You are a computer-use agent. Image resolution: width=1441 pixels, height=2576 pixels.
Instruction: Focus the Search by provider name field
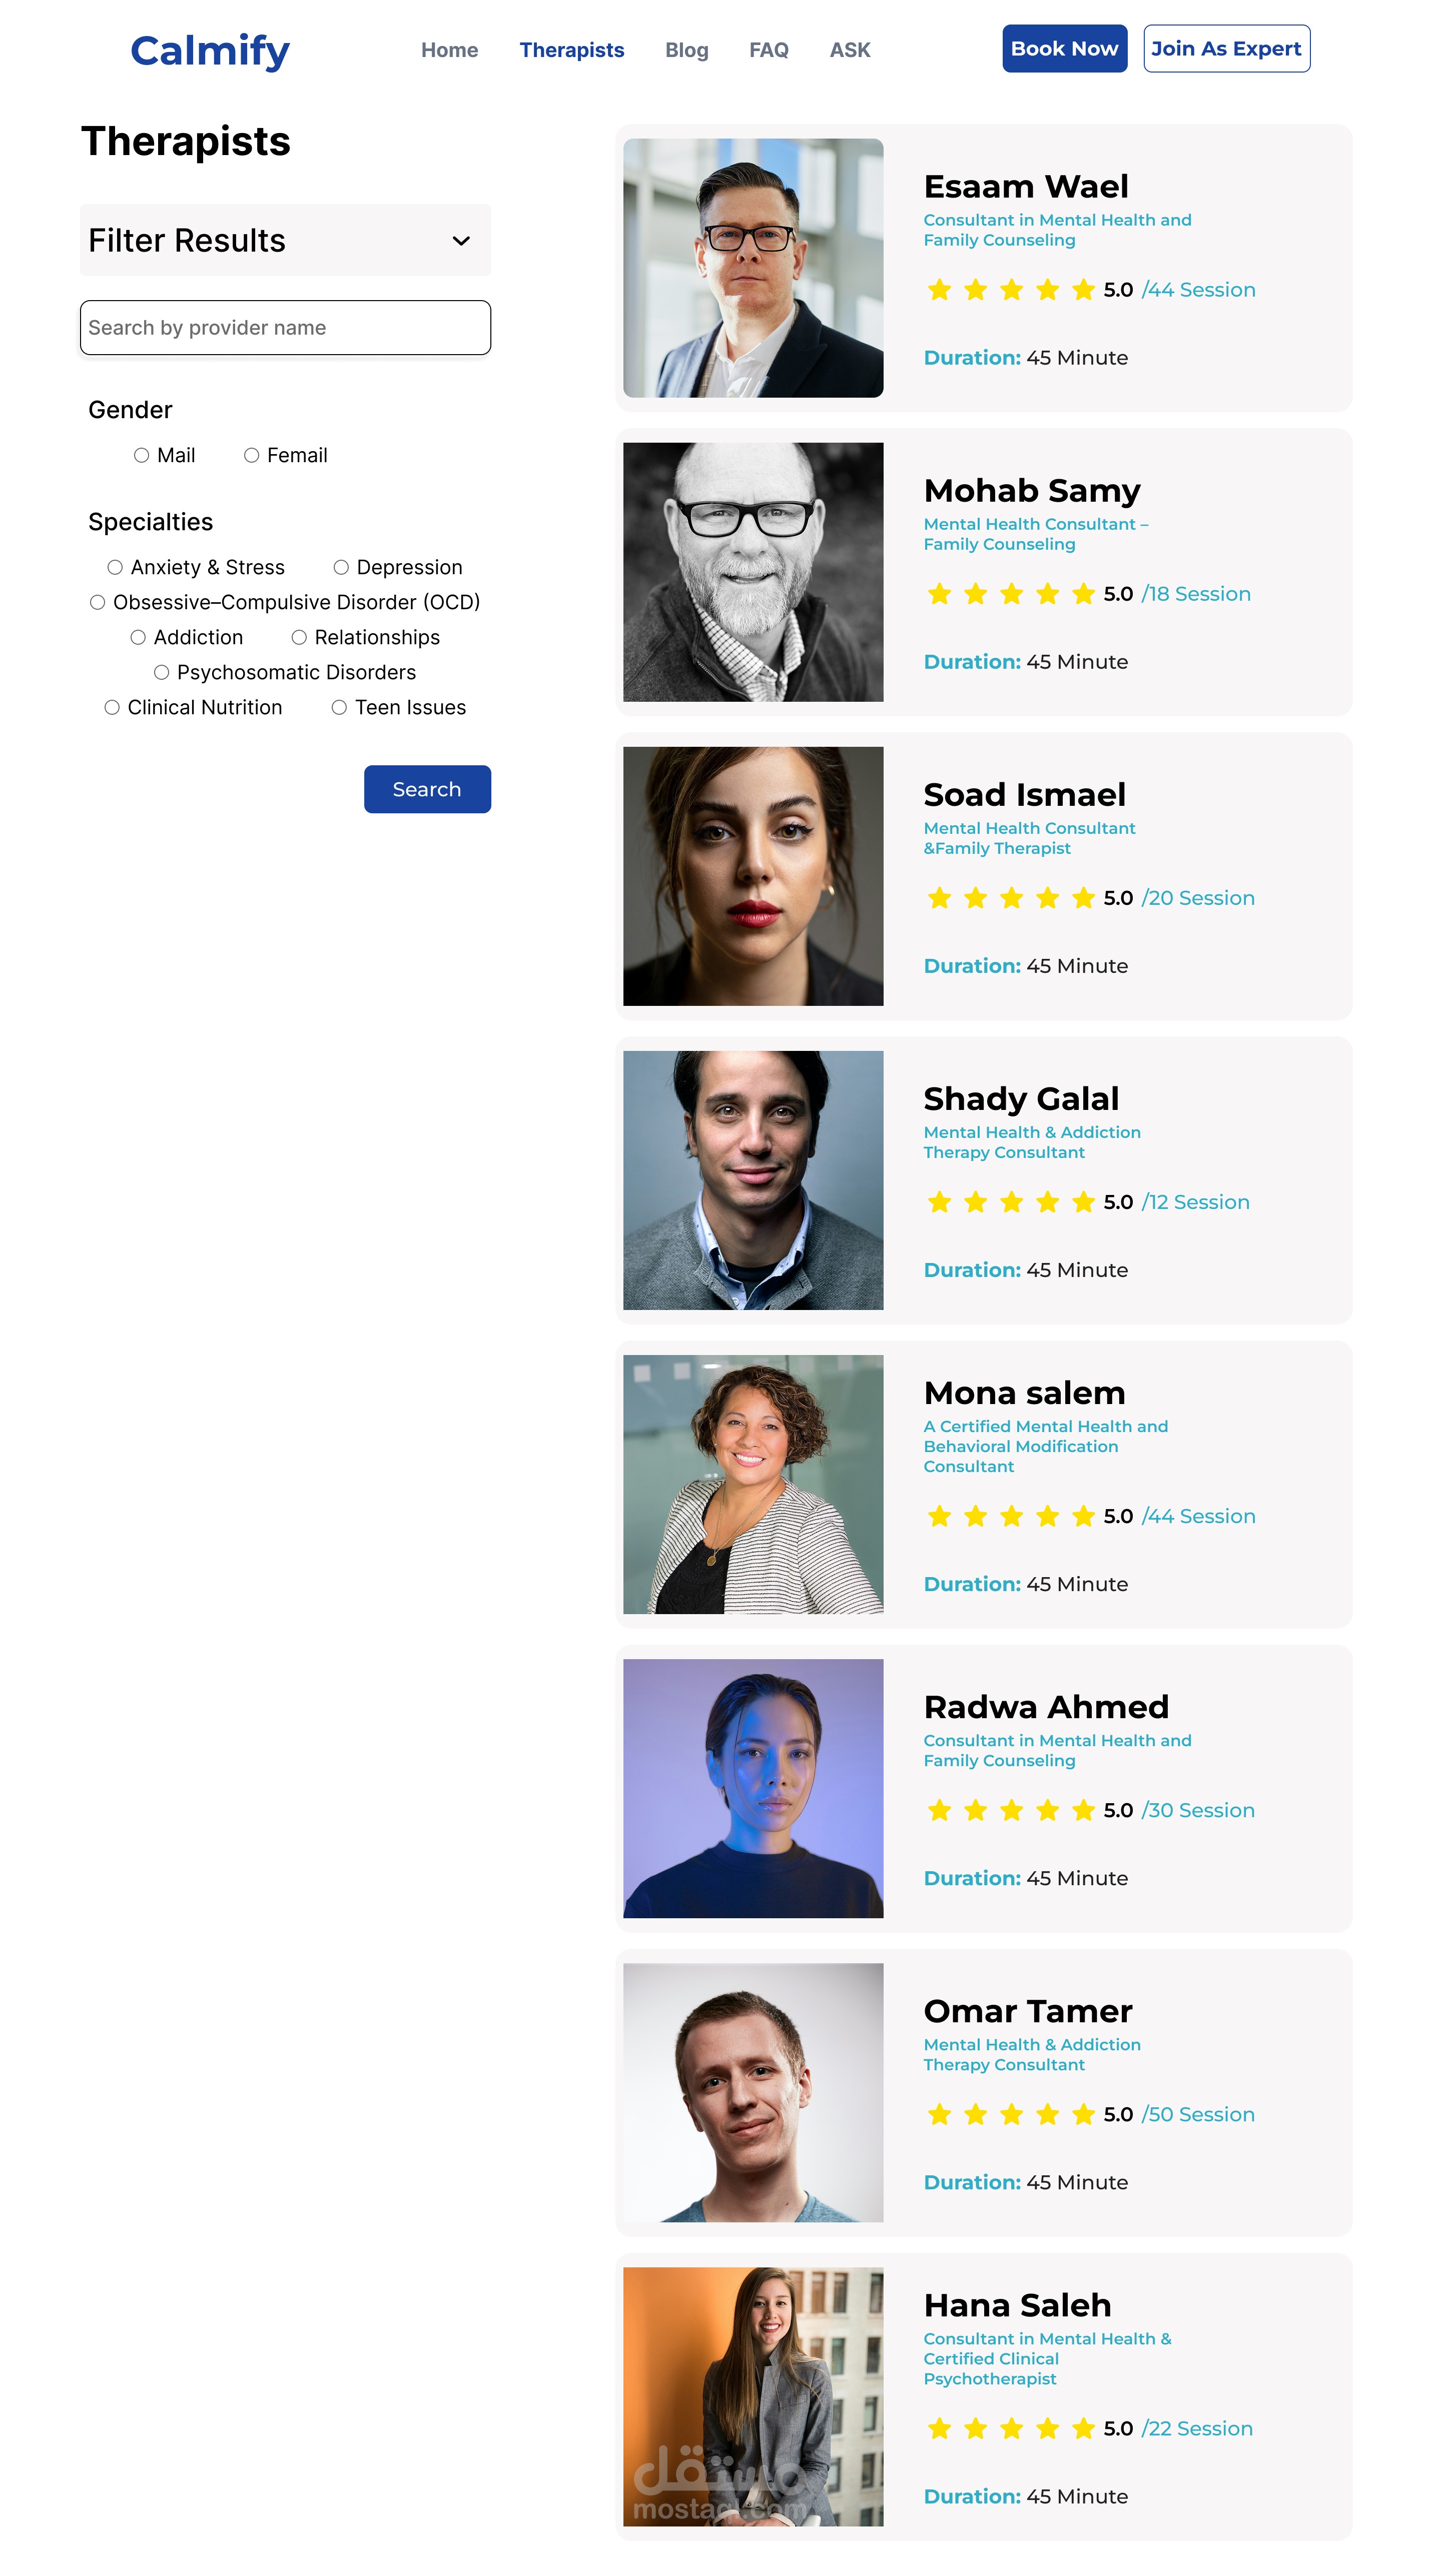tap(285, 328)
